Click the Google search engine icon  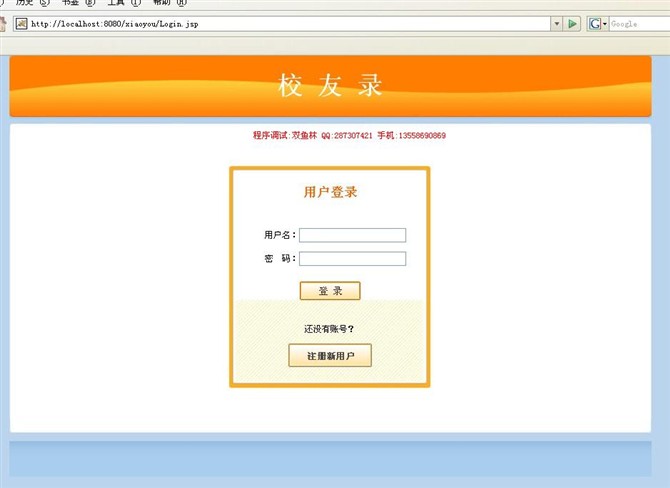595,23
